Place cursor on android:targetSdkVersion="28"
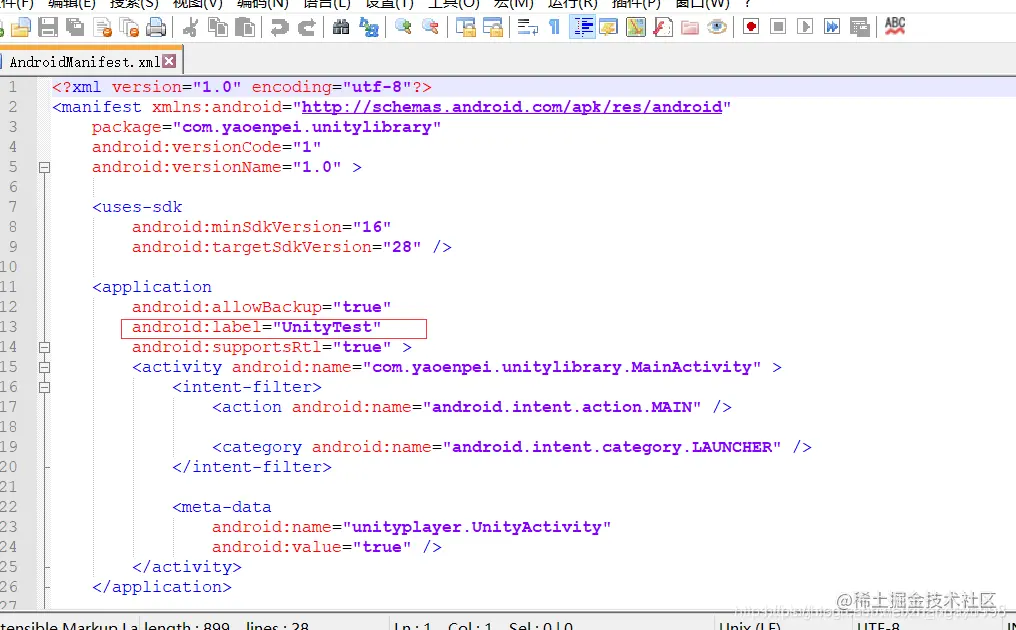 coord(277,248)
